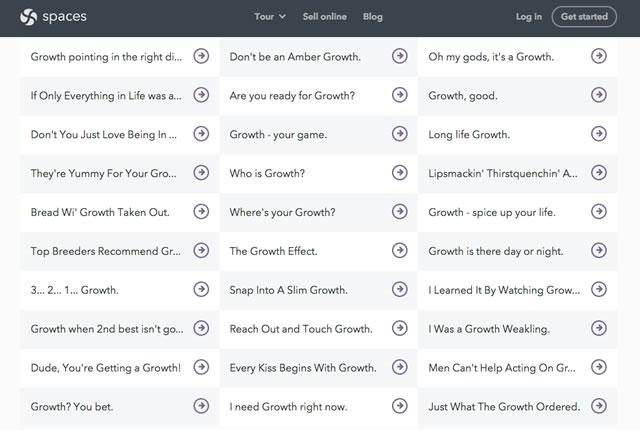Image resolution: width=640 pixels, height=430 pixels.
Task: Click arrow icon beside "Don't be an Amber Growth."
Action: [x=400, y=56]
